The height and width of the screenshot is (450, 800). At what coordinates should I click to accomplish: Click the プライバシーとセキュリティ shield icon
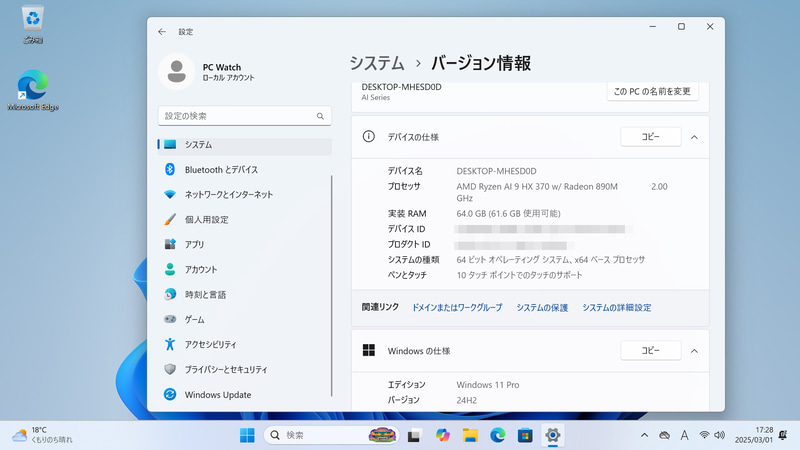170,369
